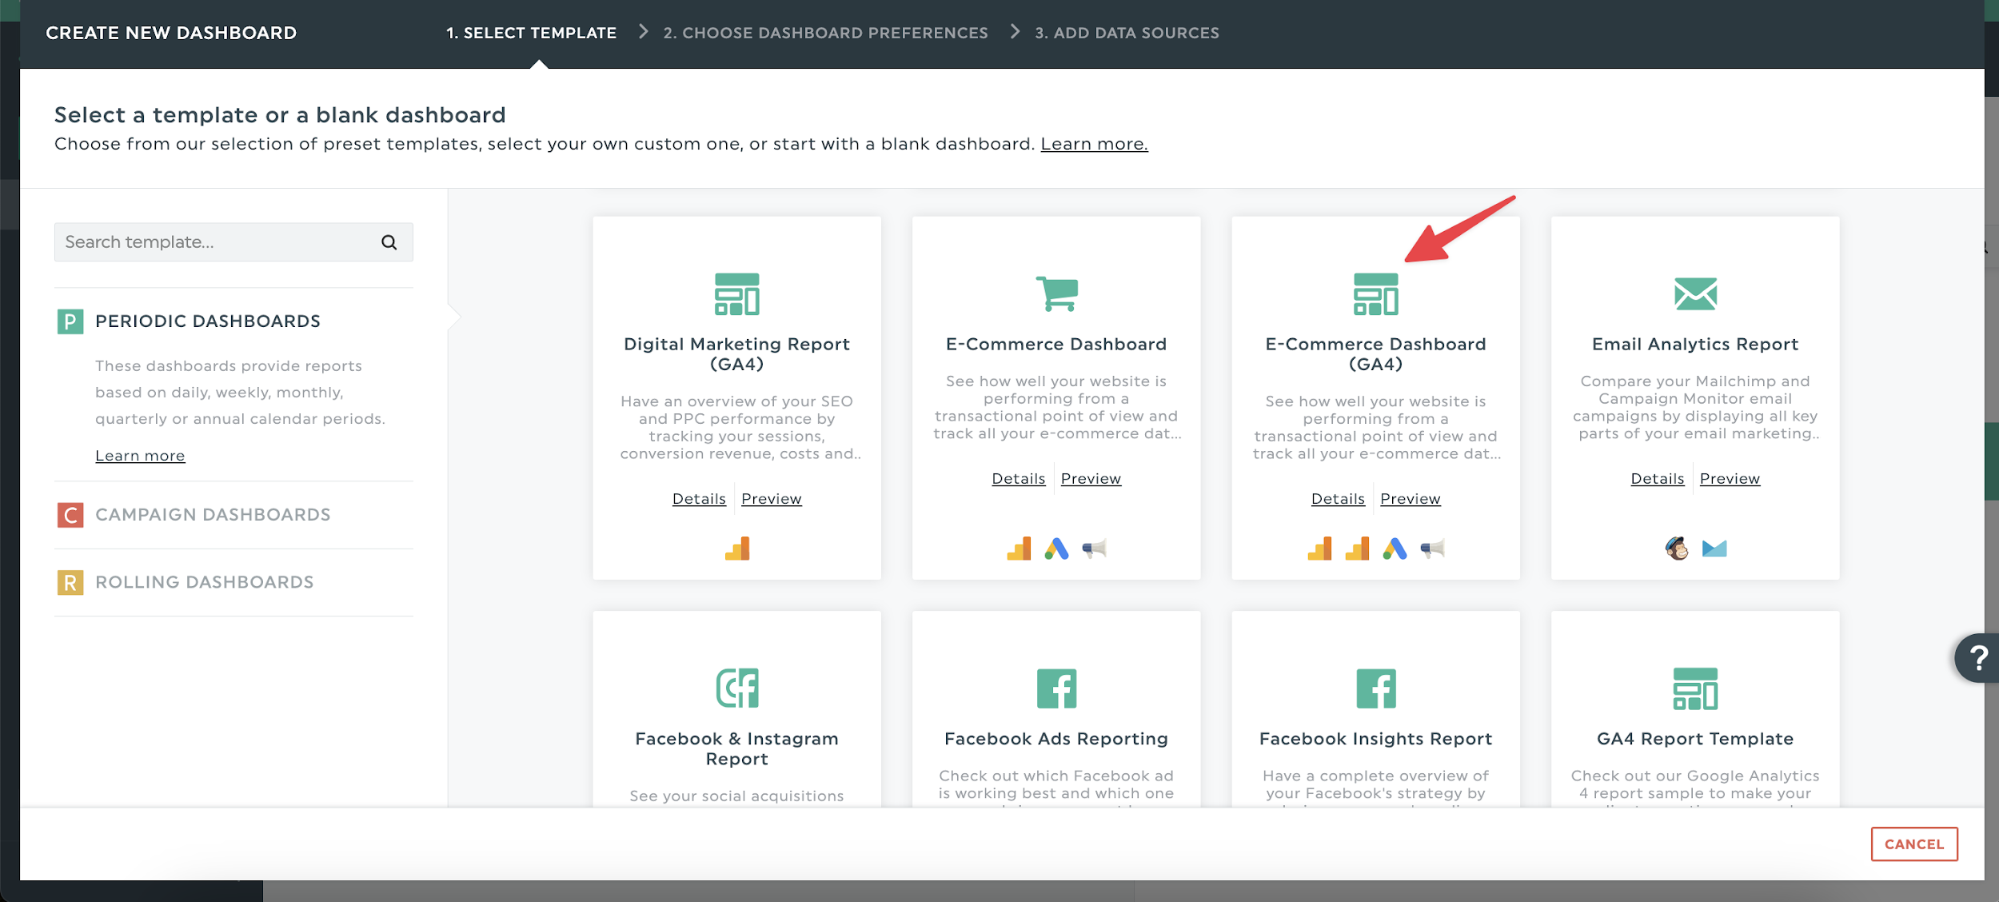Click the E-Commerce Dashboard (GA4) template icon
1999x902 pixels.
click(1376, 294)
